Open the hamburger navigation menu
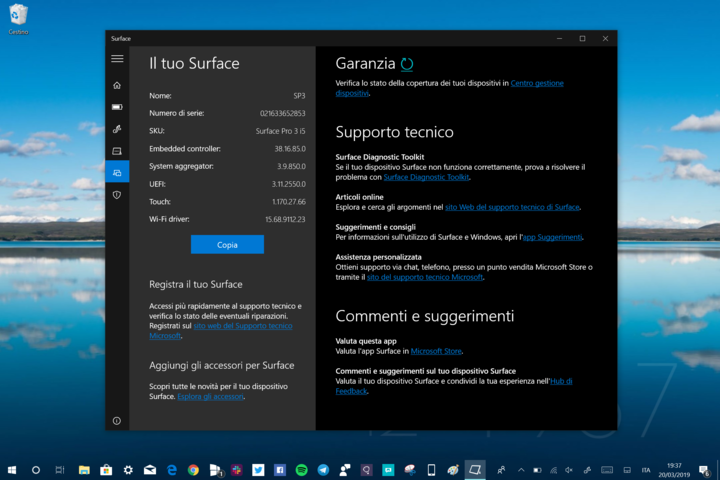This screenshot has width=720, height=480. (x=117, y=59)
